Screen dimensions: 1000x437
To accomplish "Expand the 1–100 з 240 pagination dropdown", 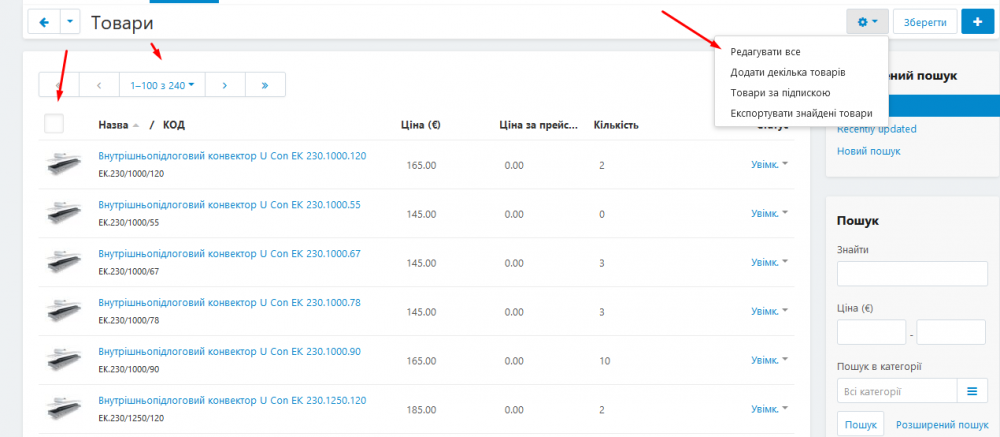I will (x=162, y=85).
